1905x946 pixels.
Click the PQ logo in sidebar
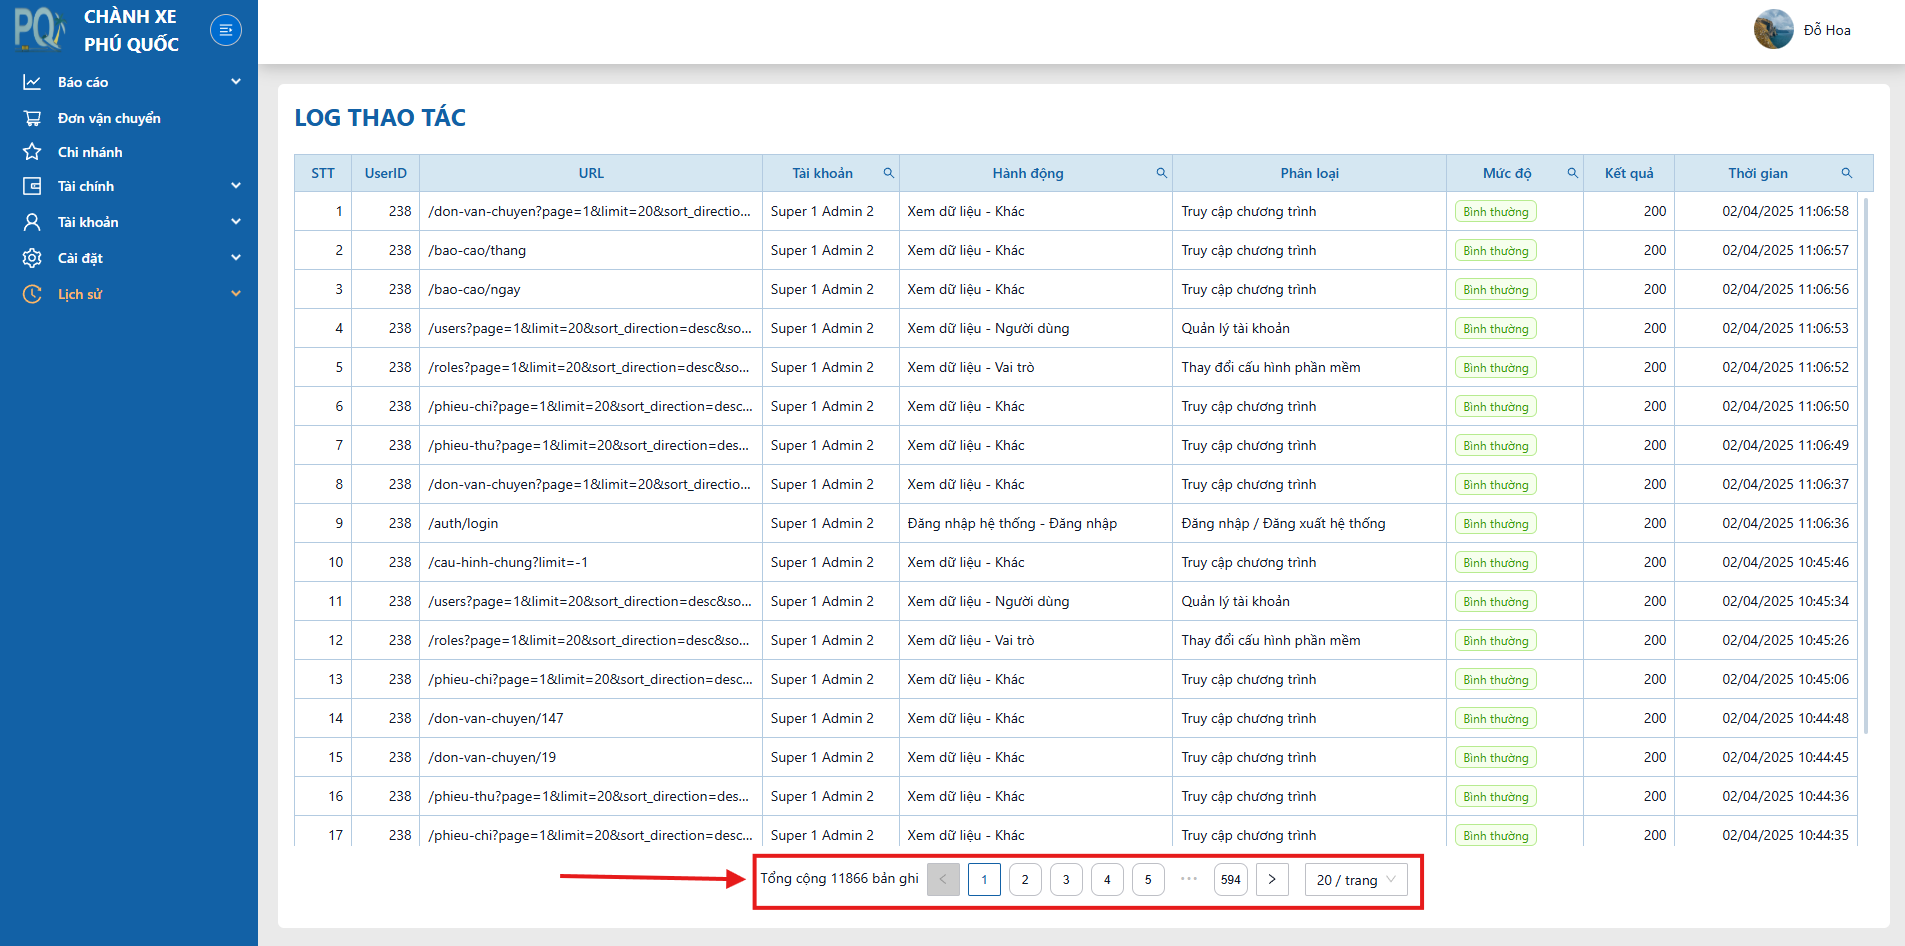(x=39, y=29)
